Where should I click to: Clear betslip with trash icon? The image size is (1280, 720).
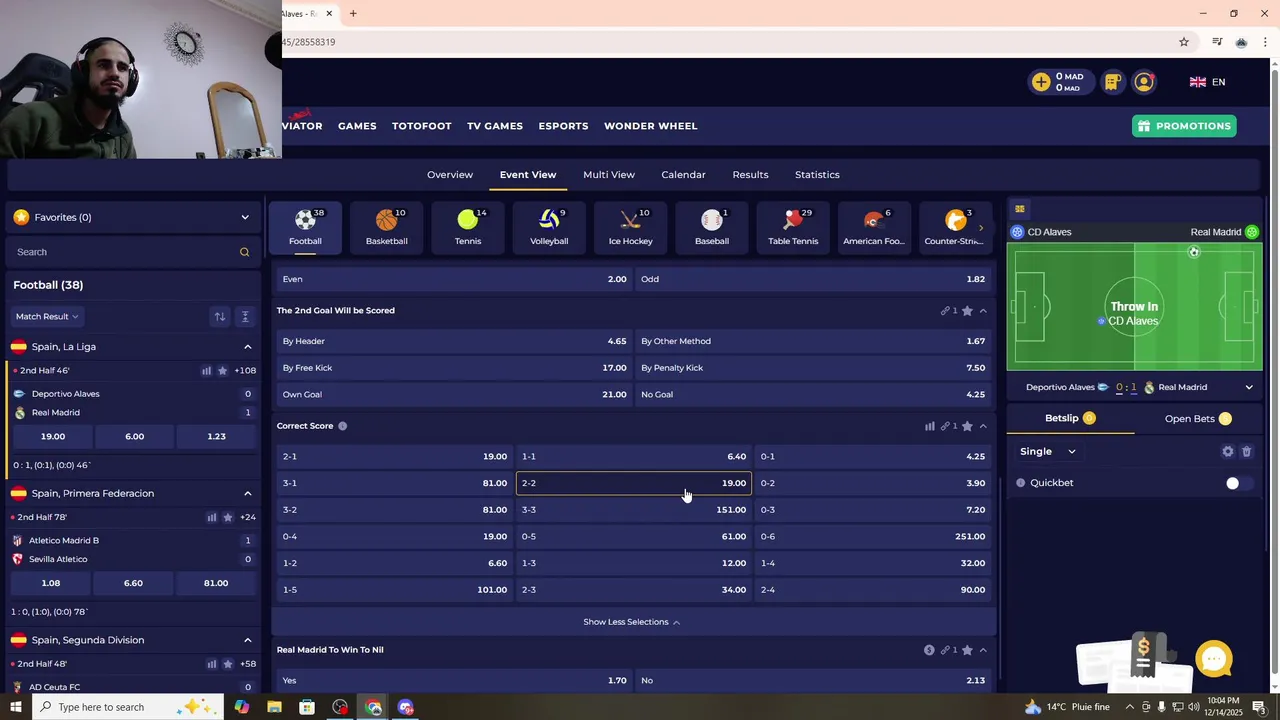(x=1246, y=452)
